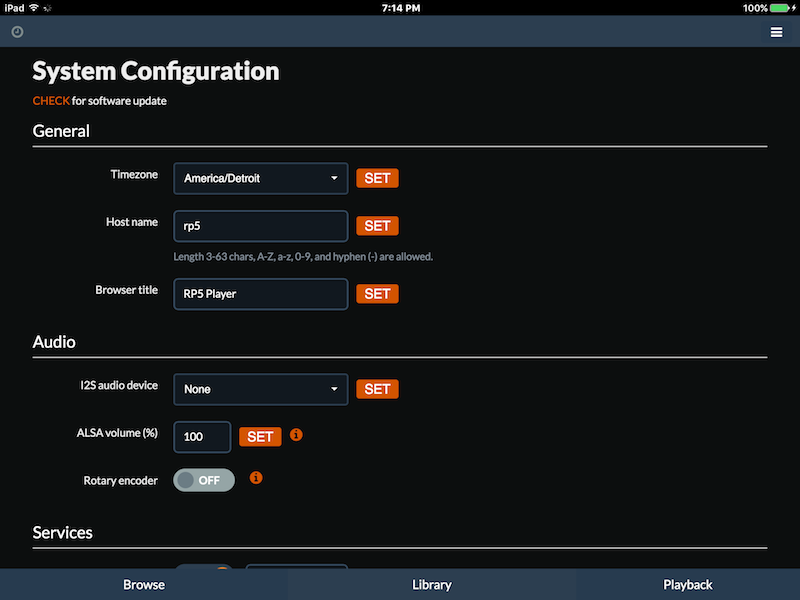Click the Audio section heading
The width and height of the screenshot is (800, 600).
(x=54, y=342)
